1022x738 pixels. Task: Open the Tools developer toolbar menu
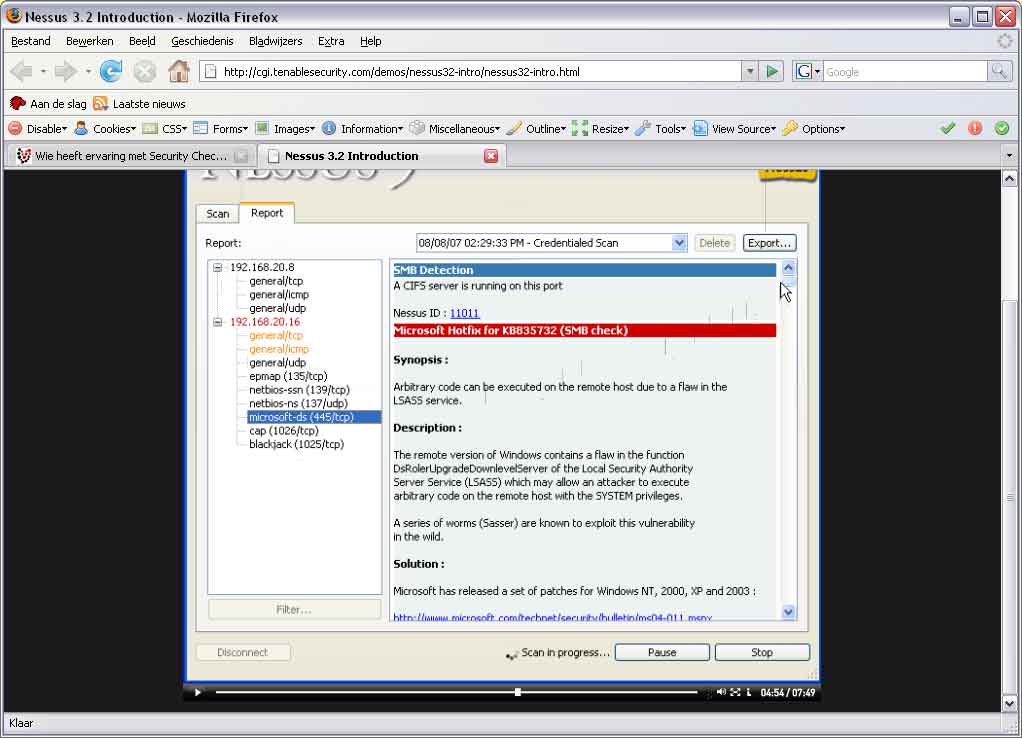660,128
